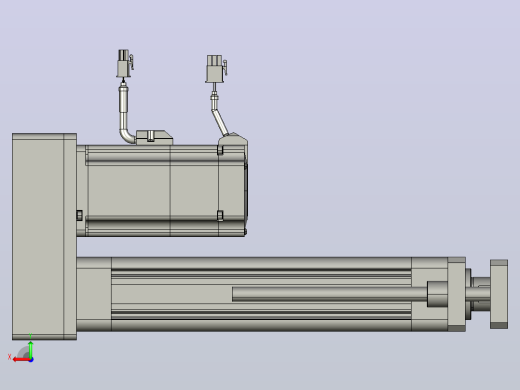
Task: Click the green Y axis arrow of the triad
Action: tap(30, 349)
